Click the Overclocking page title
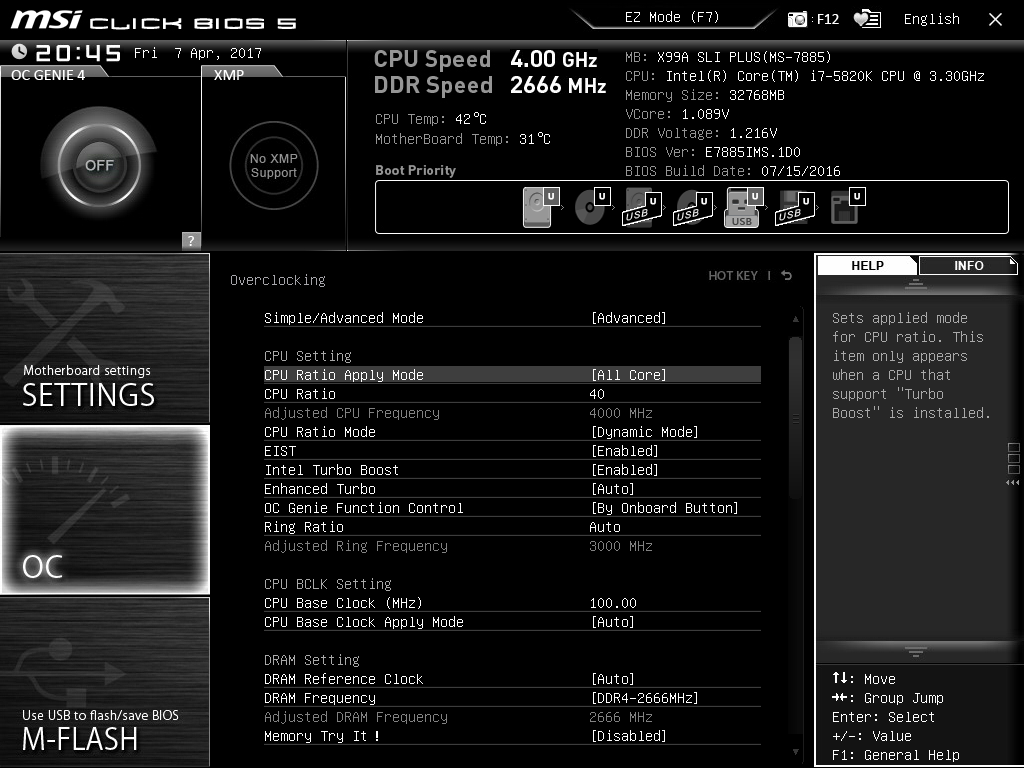This screenshot has height=768, width=1024. pos(278,280)
